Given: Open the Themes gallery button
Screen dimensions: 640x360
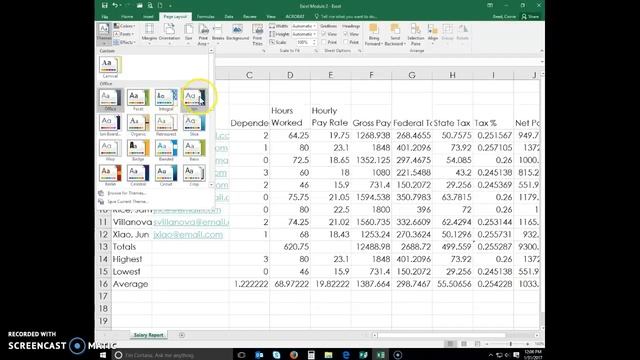Looking at the screenshot, I should (104, 34).
